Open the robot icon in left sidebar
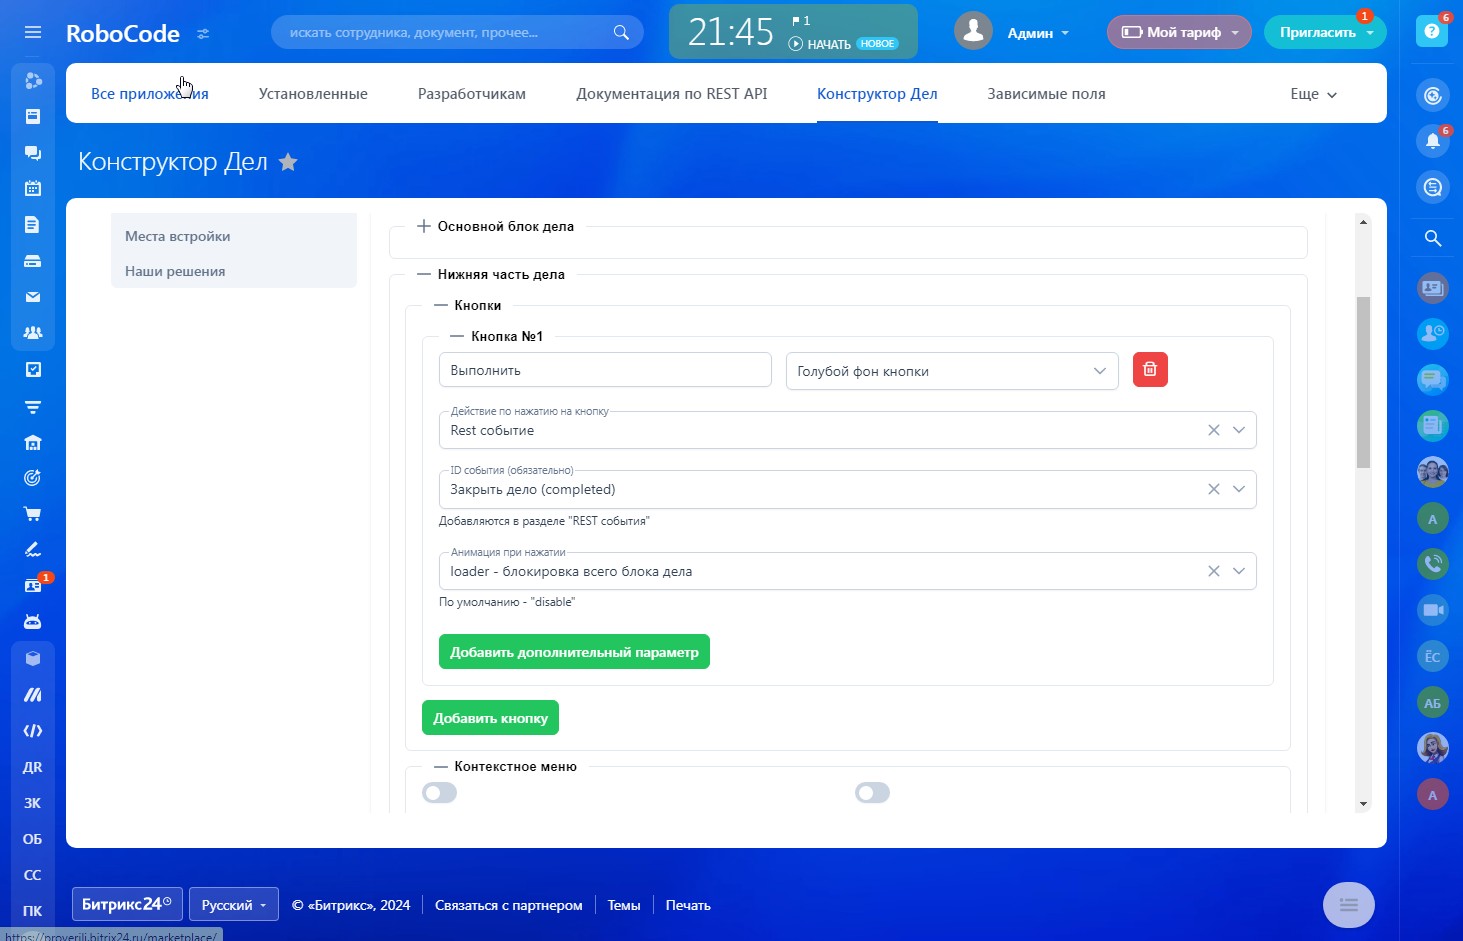The width and height of the screenshot is (1463, 941). coord(33,622)
